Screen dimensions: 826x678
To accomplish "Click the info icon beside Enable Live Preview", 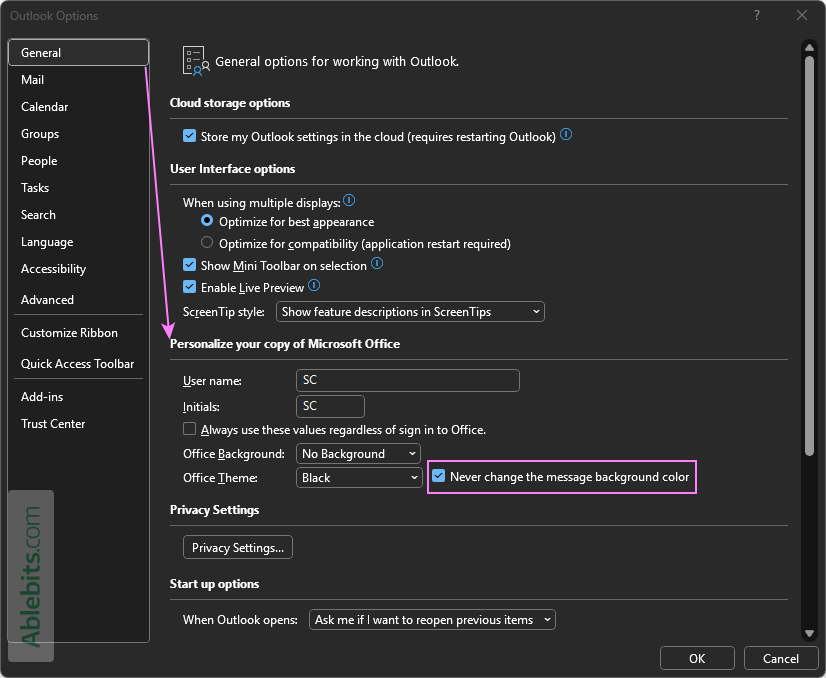I will click(x=314, y=286).
